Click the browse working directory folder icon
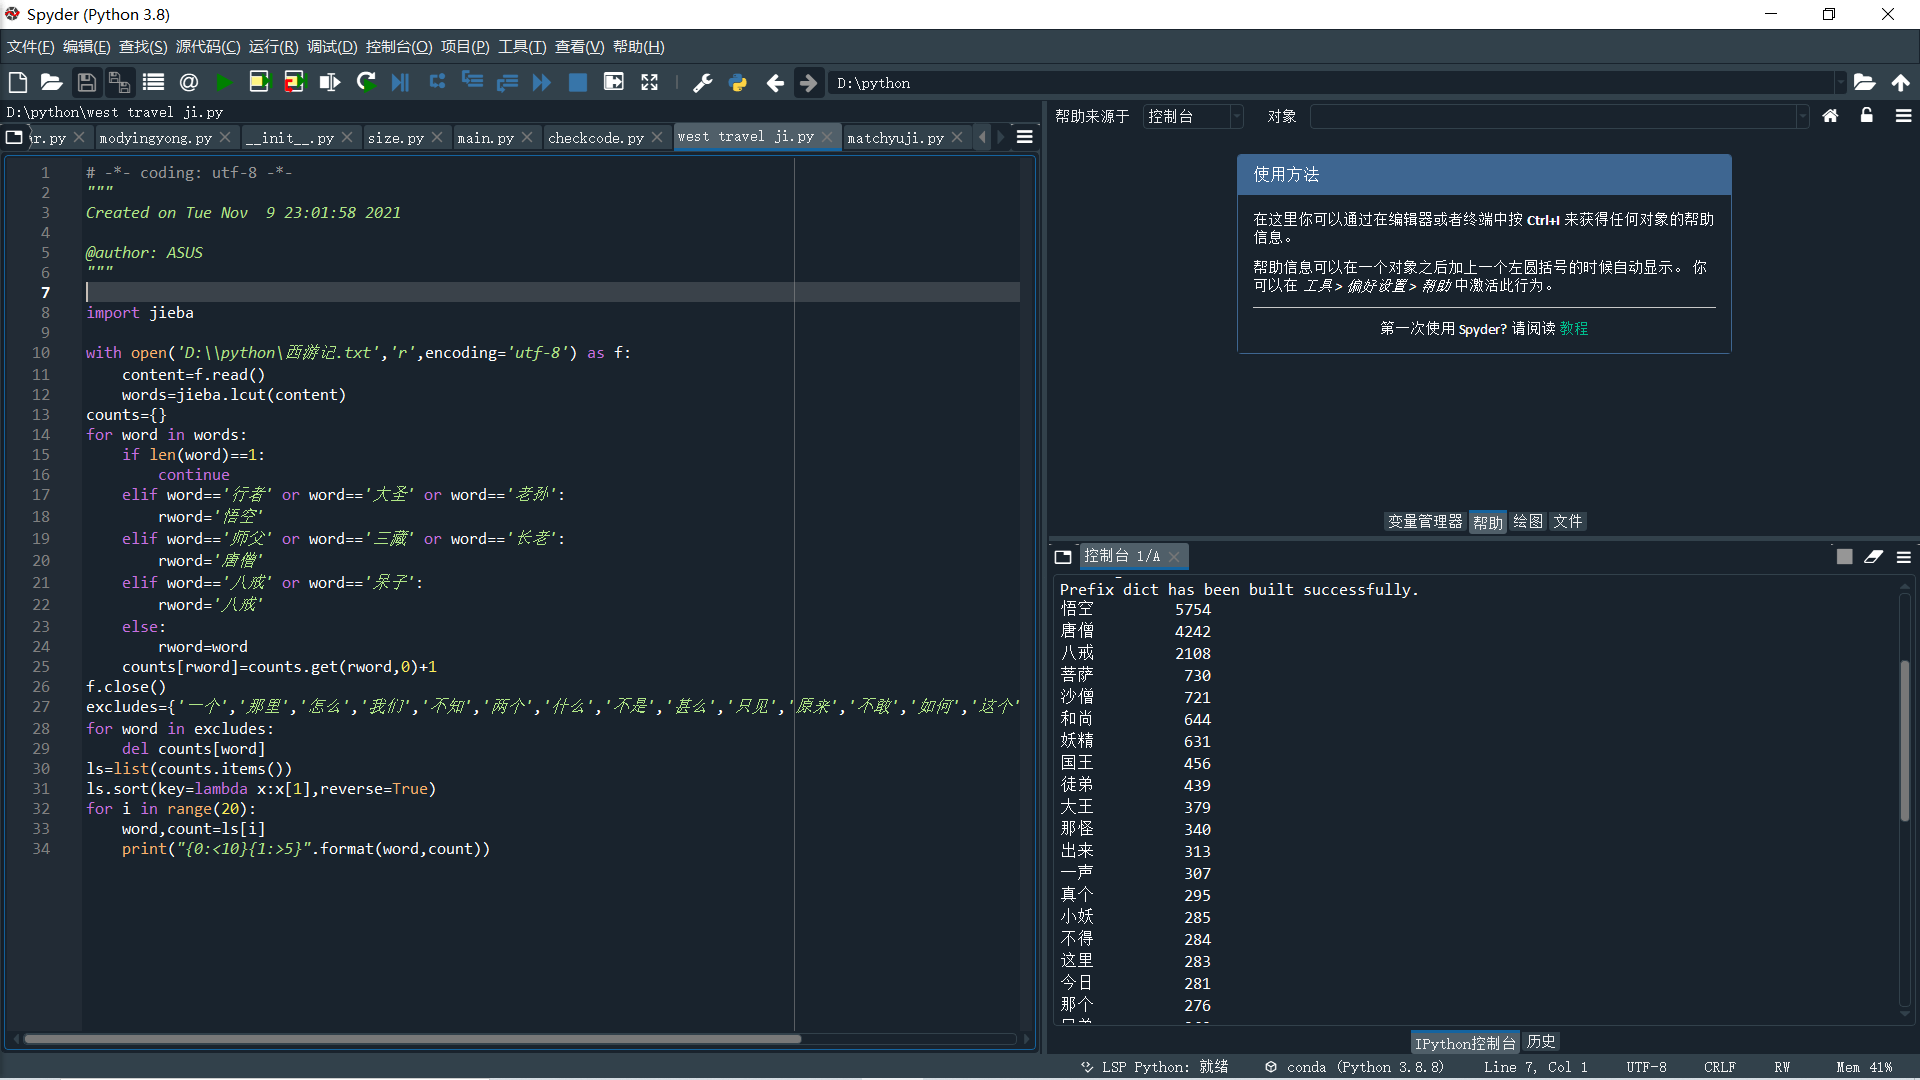 tap(1864, 83)
